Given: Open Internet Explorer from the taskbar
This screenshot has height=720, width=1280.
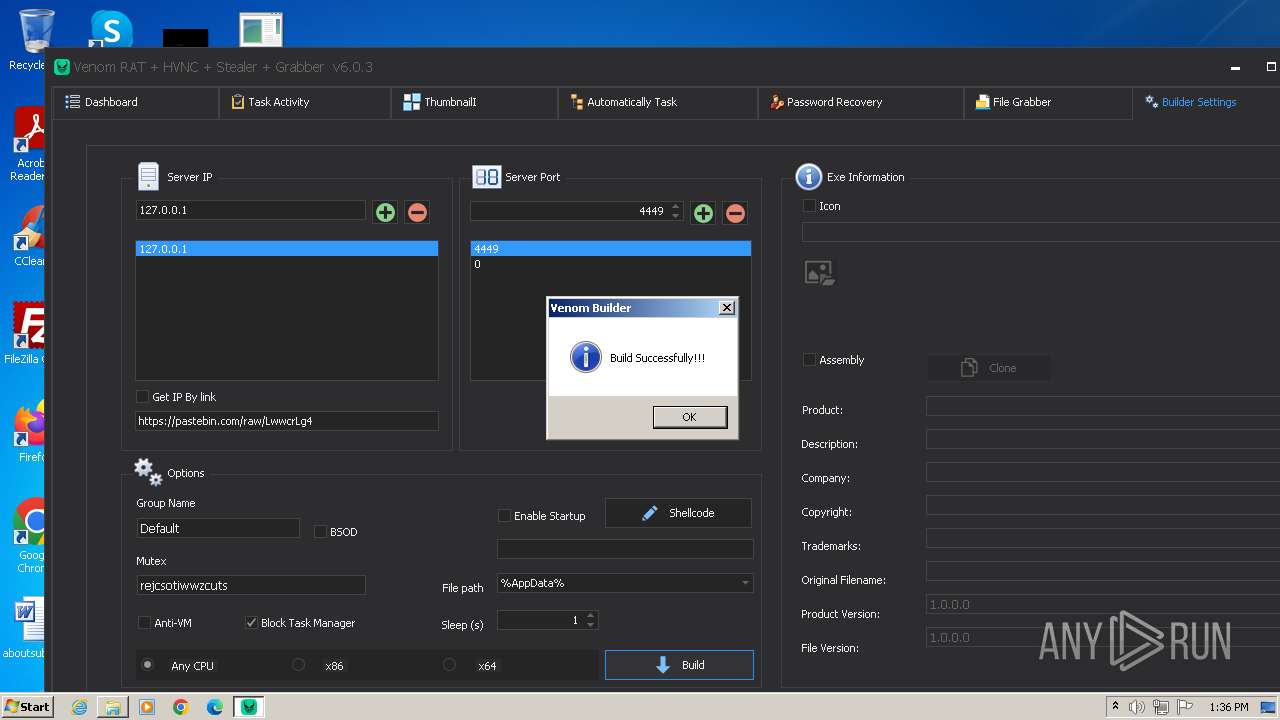Looking at the screenshot, I should (79, 707).
